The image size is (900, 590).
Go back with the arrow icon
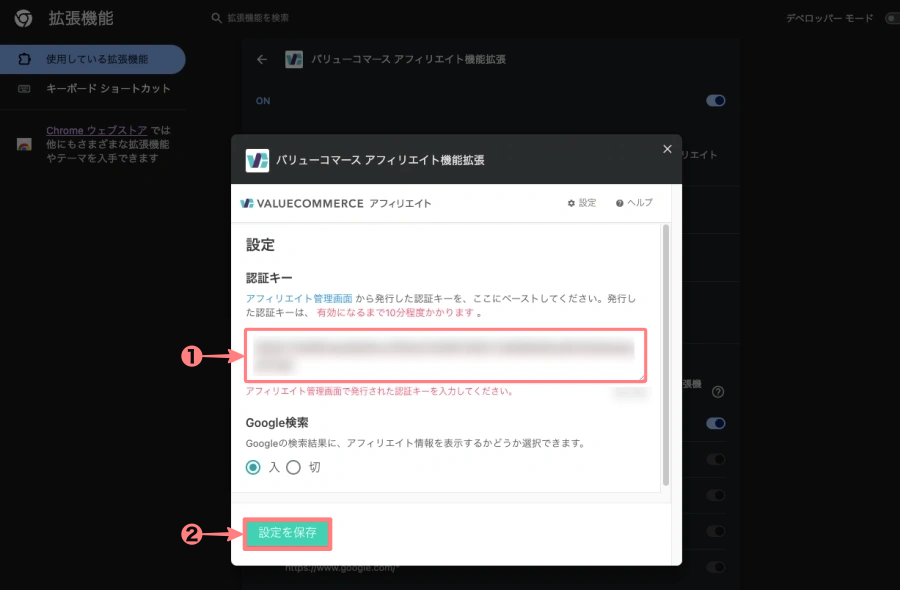[x=262, y=59]
